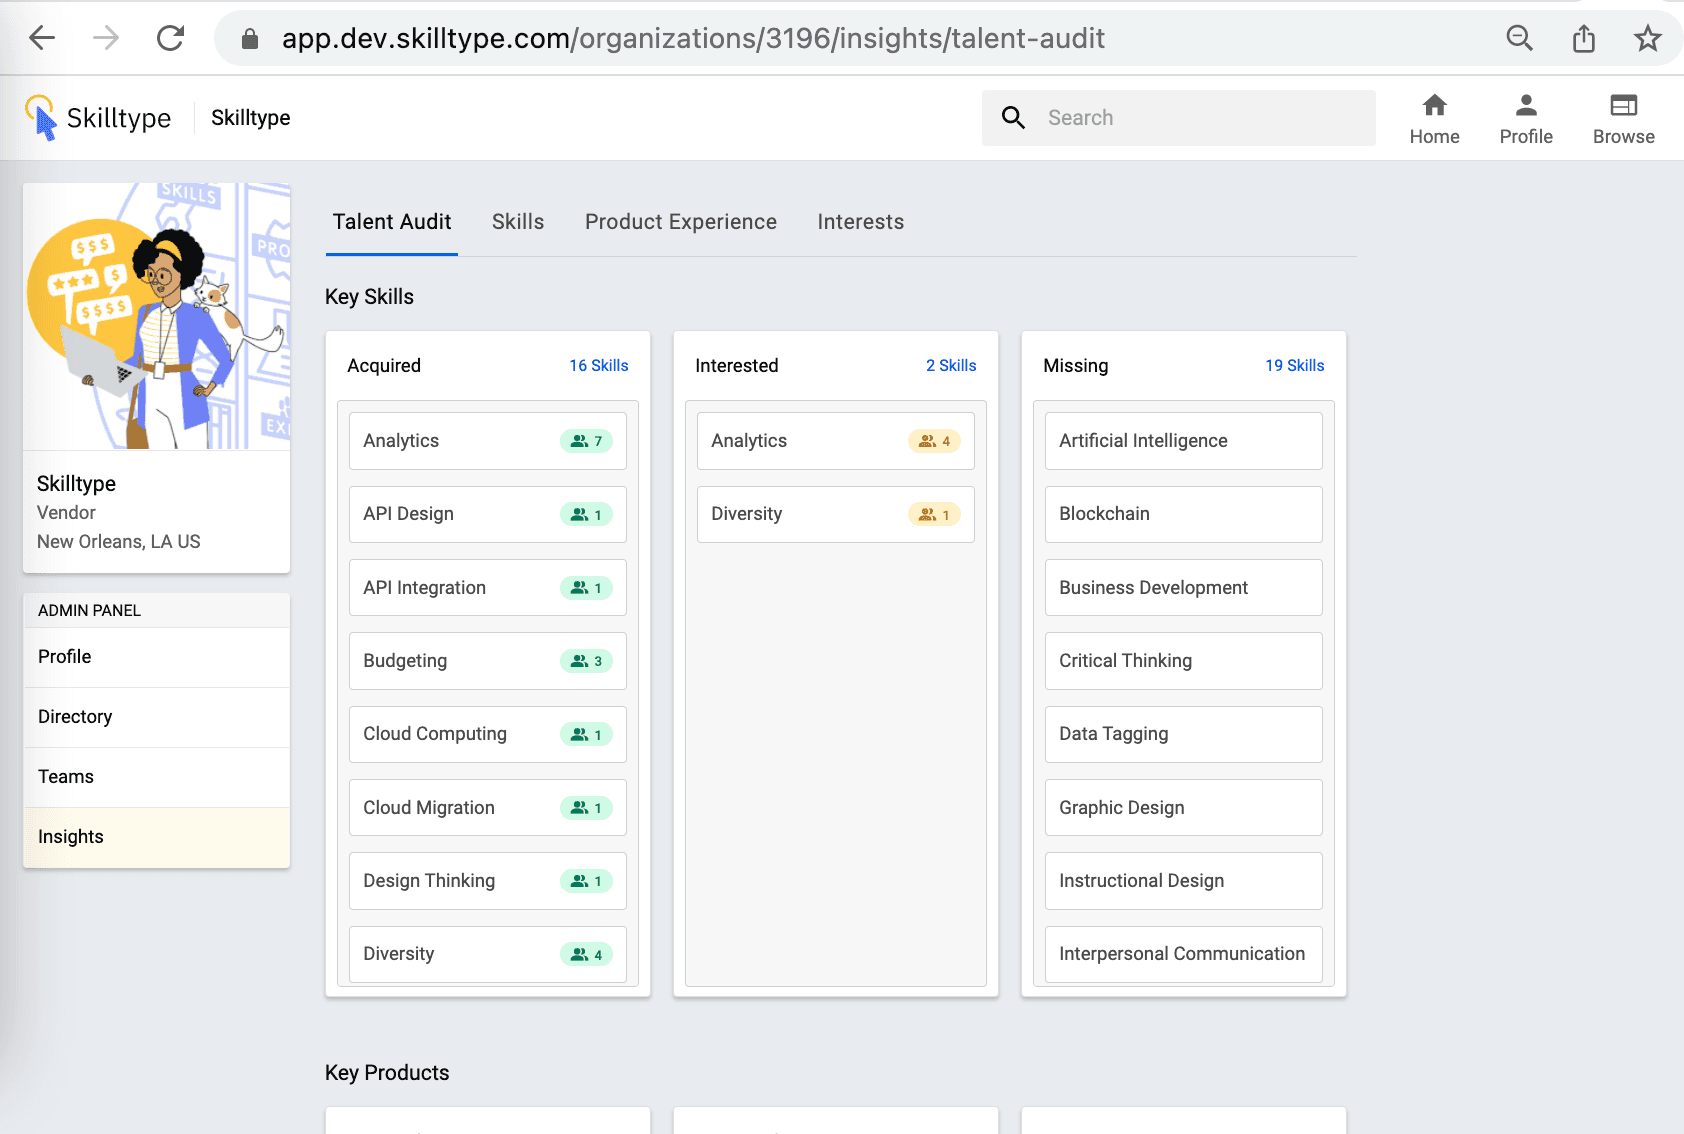Switch to the Skills tab
1684x1134 pixels.
517,222
